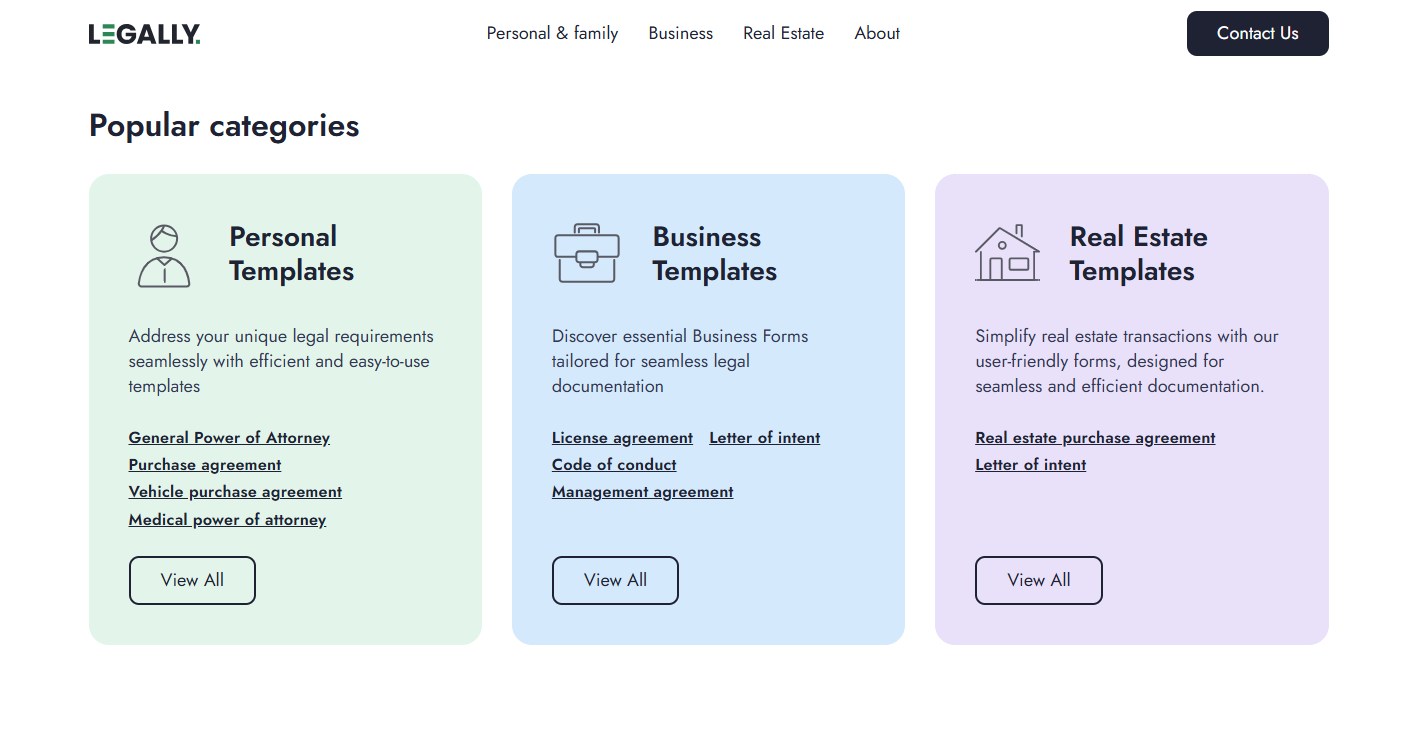Viewport: 1415px width, 731px height.
Task: View all Personal Templates
Action: click(192, 580)
